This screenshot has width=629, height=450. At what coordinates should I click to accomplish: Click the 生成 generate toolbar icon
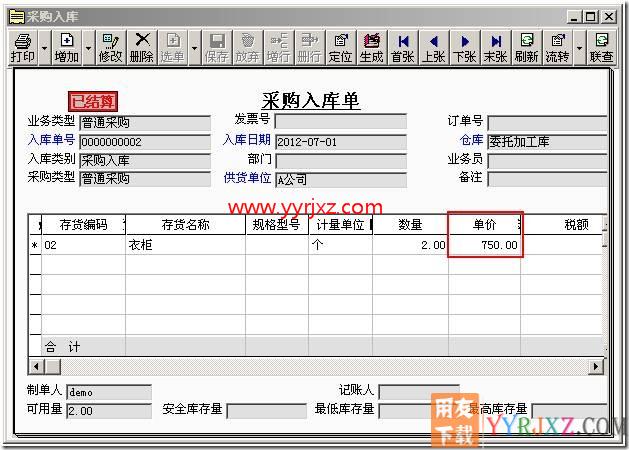(x=371, y=48)
